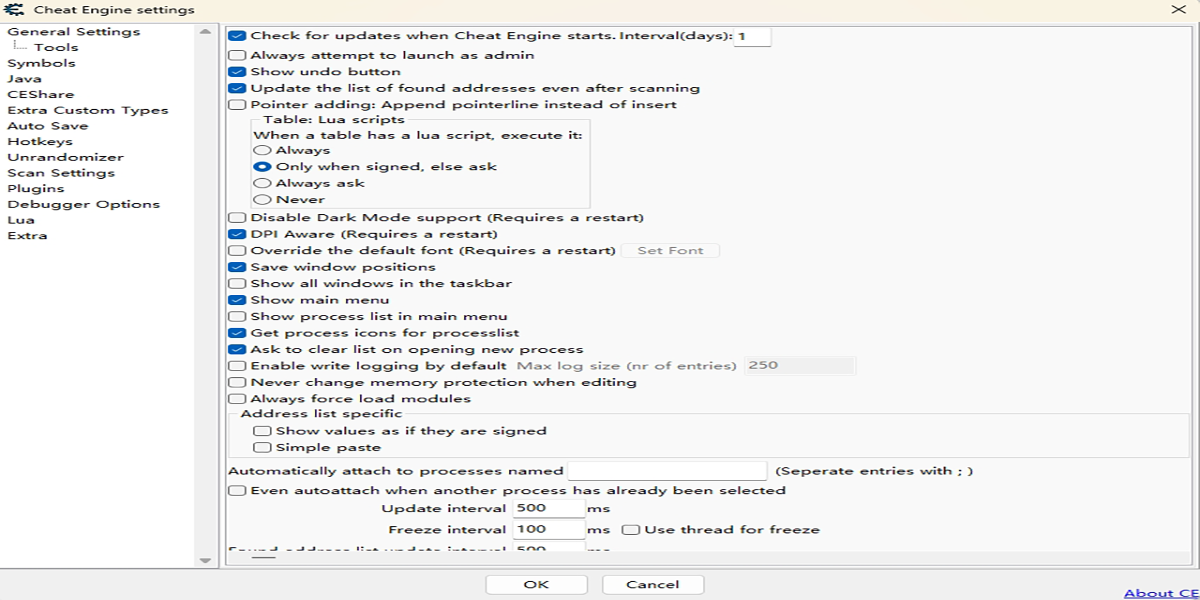Enable Never change memory protection when editing
This screenshot has width=1200, height=600.
coord(237,382)
